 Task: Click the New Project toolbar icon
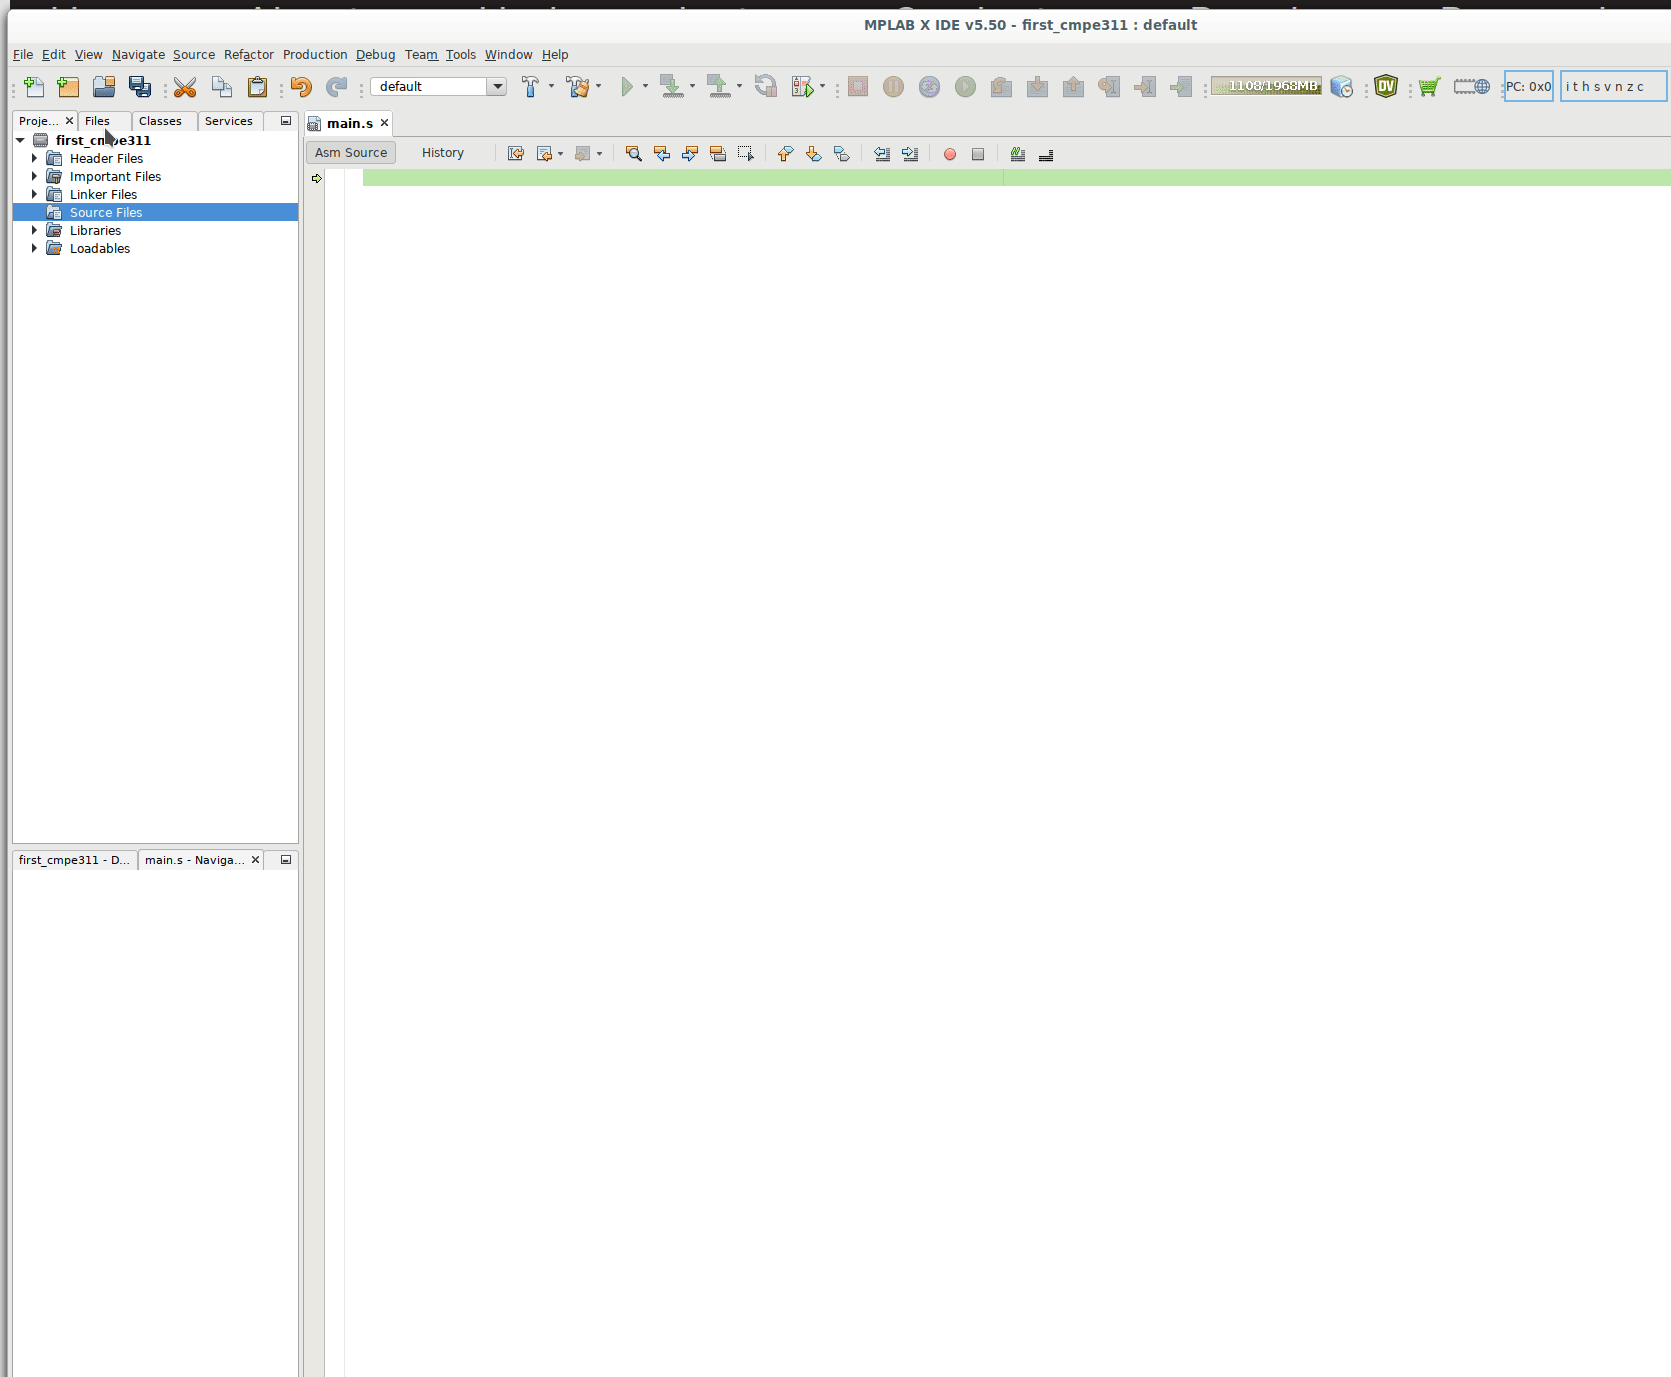tap(68, 87)
